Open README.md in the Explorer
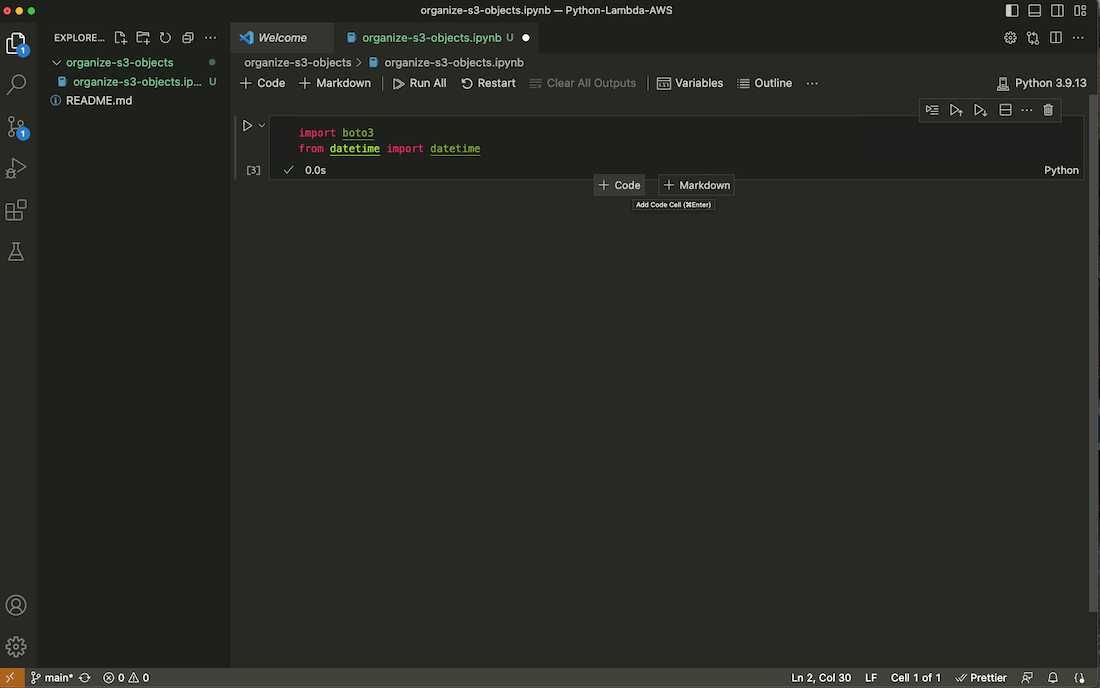 click(99, 100)
